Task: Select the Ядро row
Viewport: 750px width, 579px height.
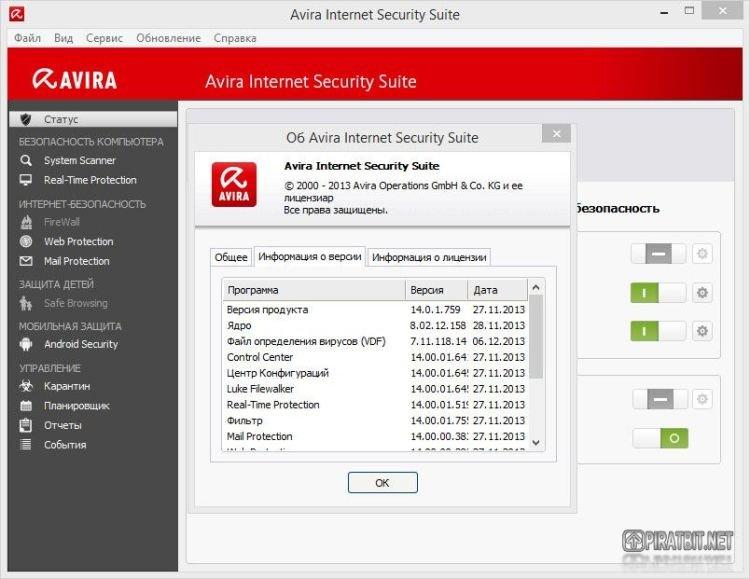Action: (x=375, y=325)
